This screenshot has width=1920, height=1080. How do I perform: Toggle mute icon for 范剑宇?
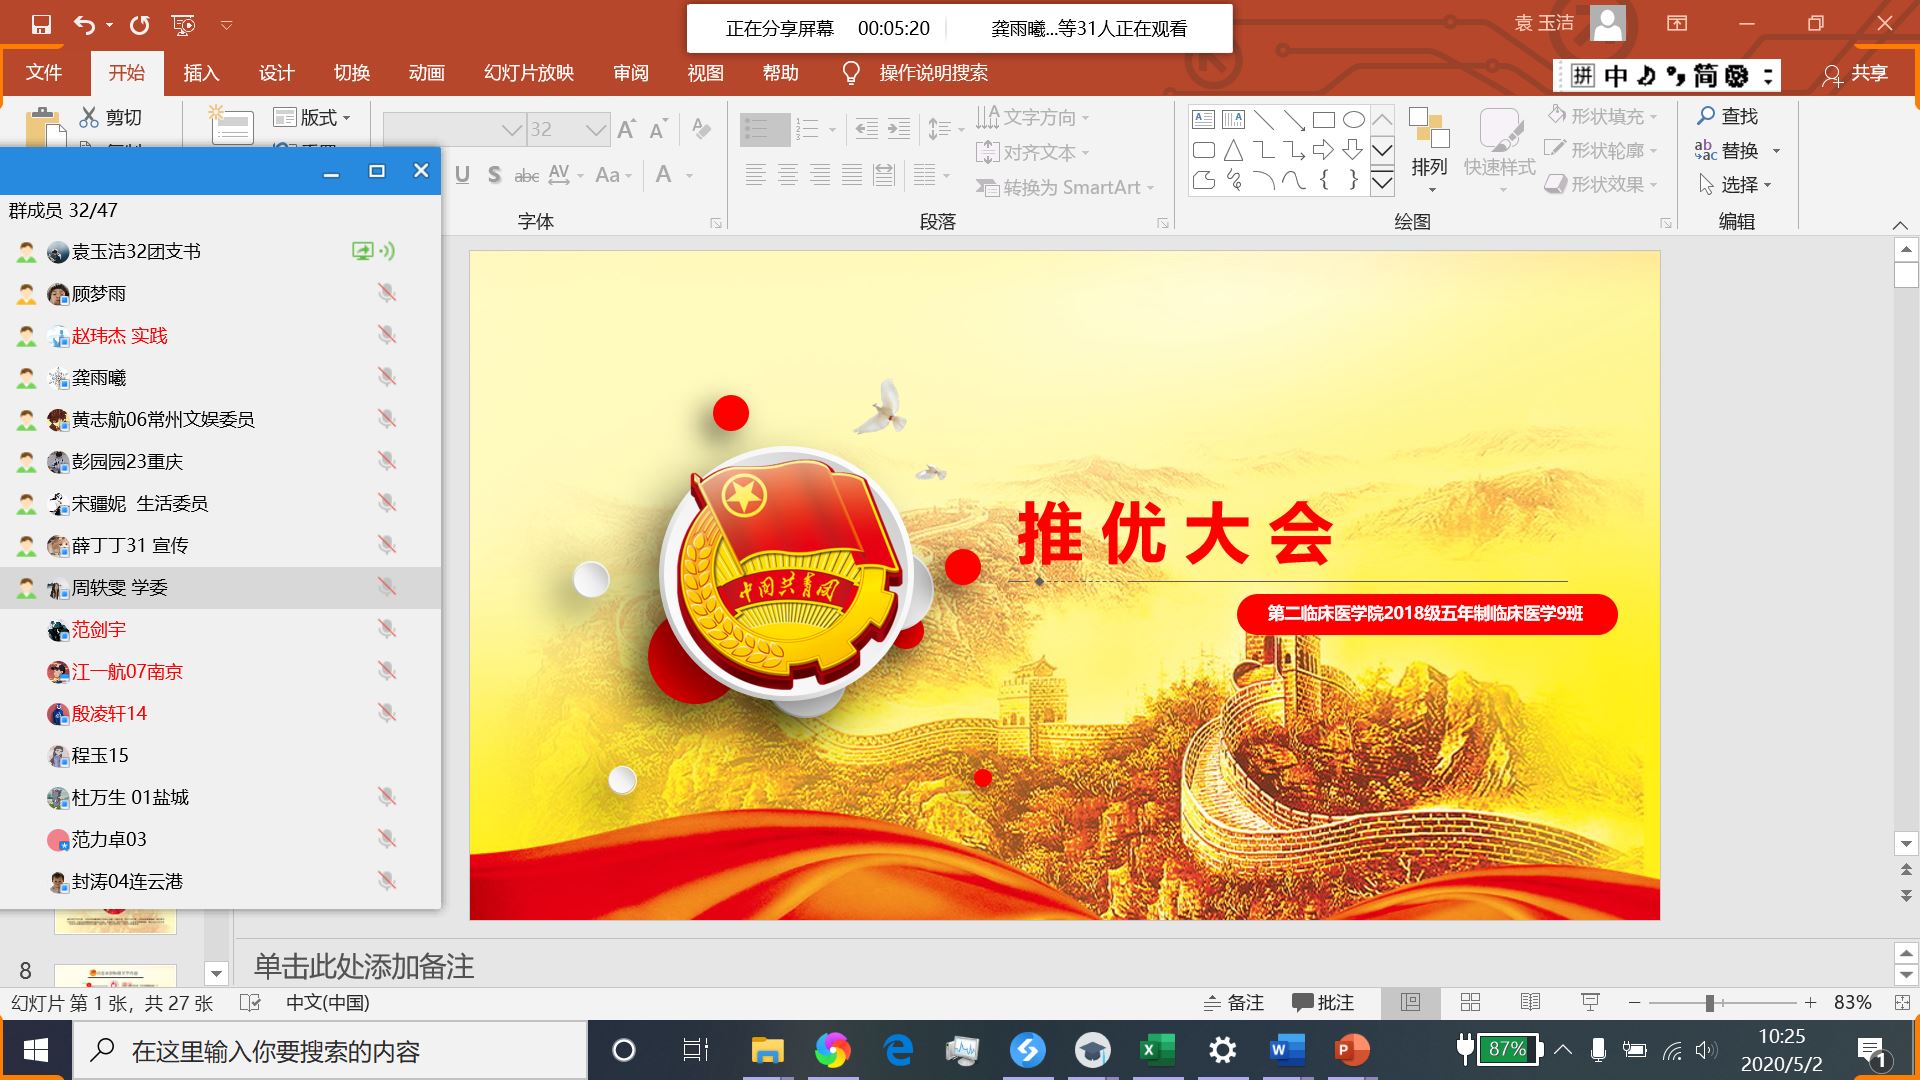pyautogui.click(x=387, y=629)
